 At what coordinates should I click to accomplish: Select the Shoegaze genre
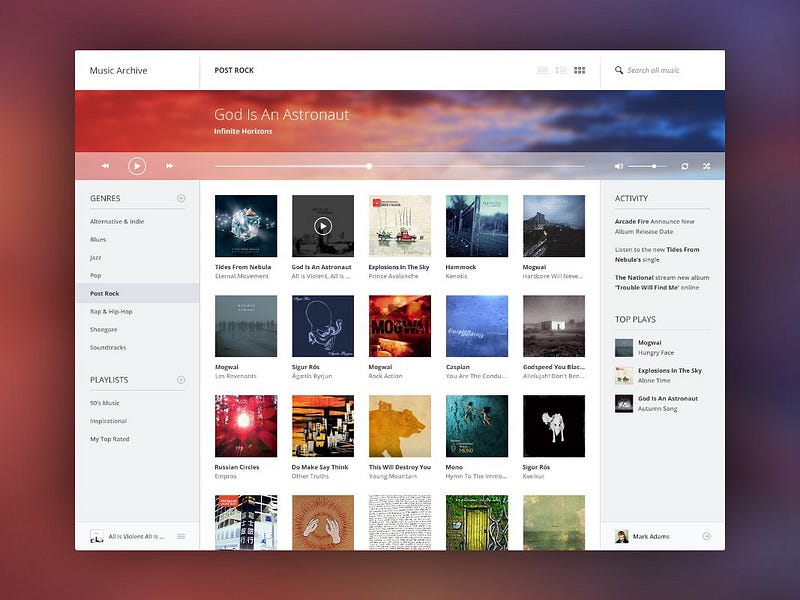coord(104,330)
